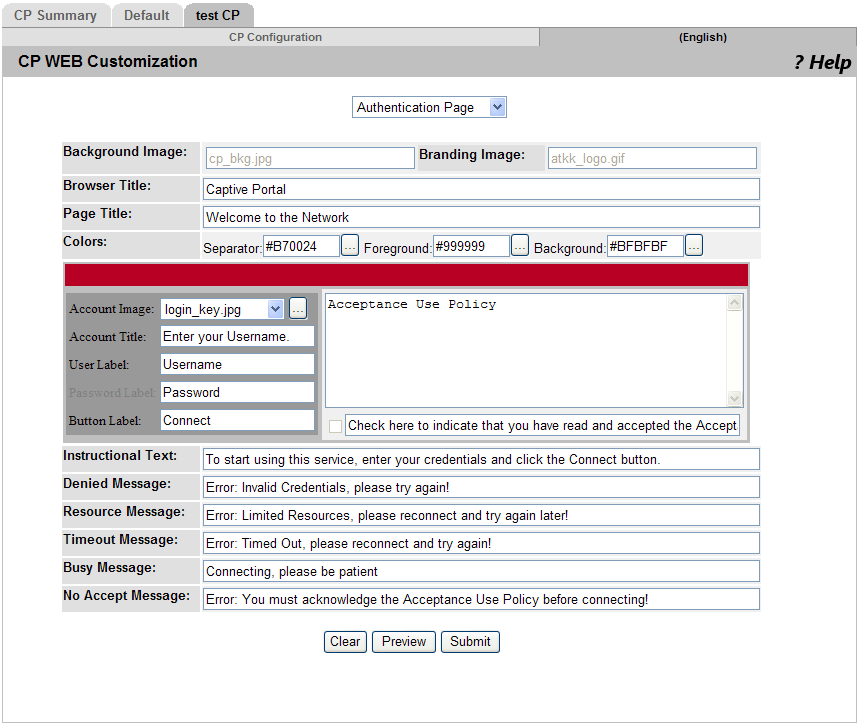Open the Separator color picker button
859x726 pixels.
[349, 245]
